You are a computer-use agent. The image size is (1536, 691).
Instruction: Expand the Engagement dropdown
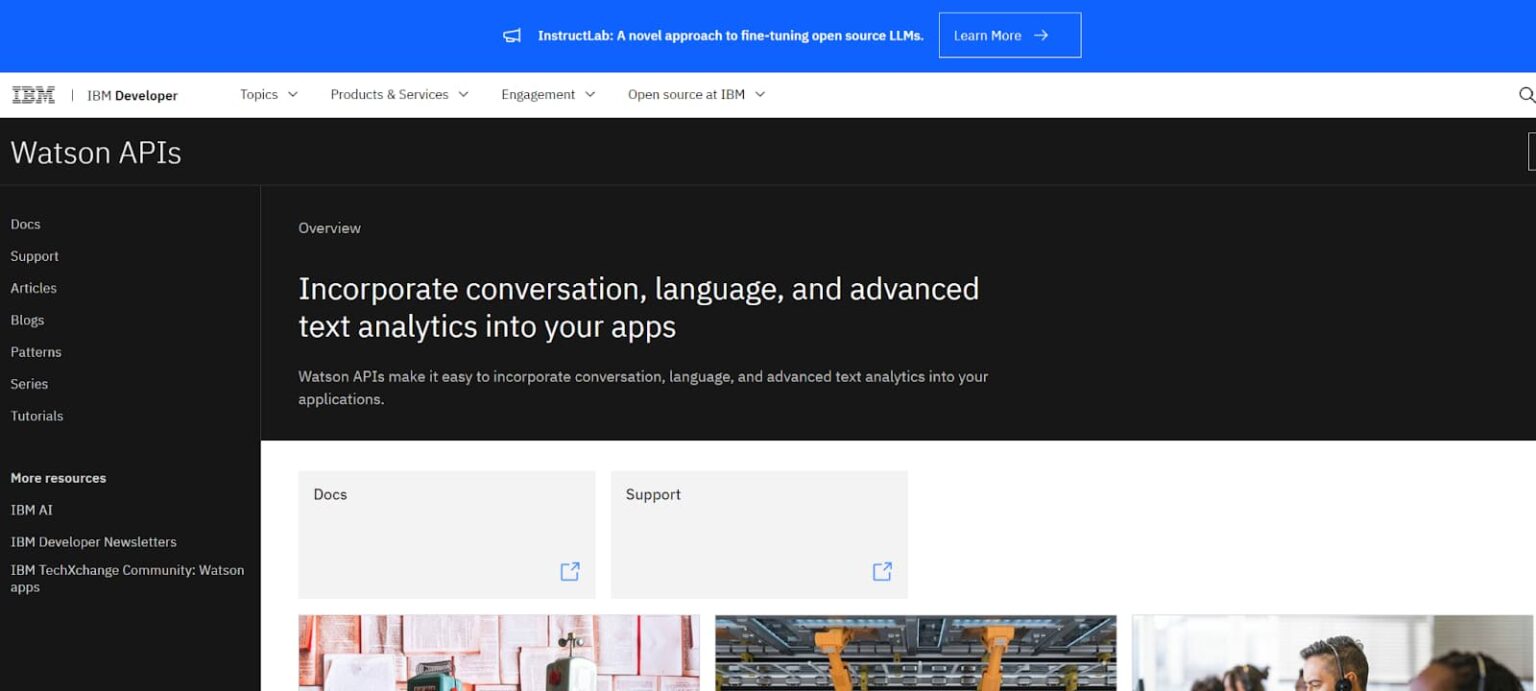coord(546,94)
